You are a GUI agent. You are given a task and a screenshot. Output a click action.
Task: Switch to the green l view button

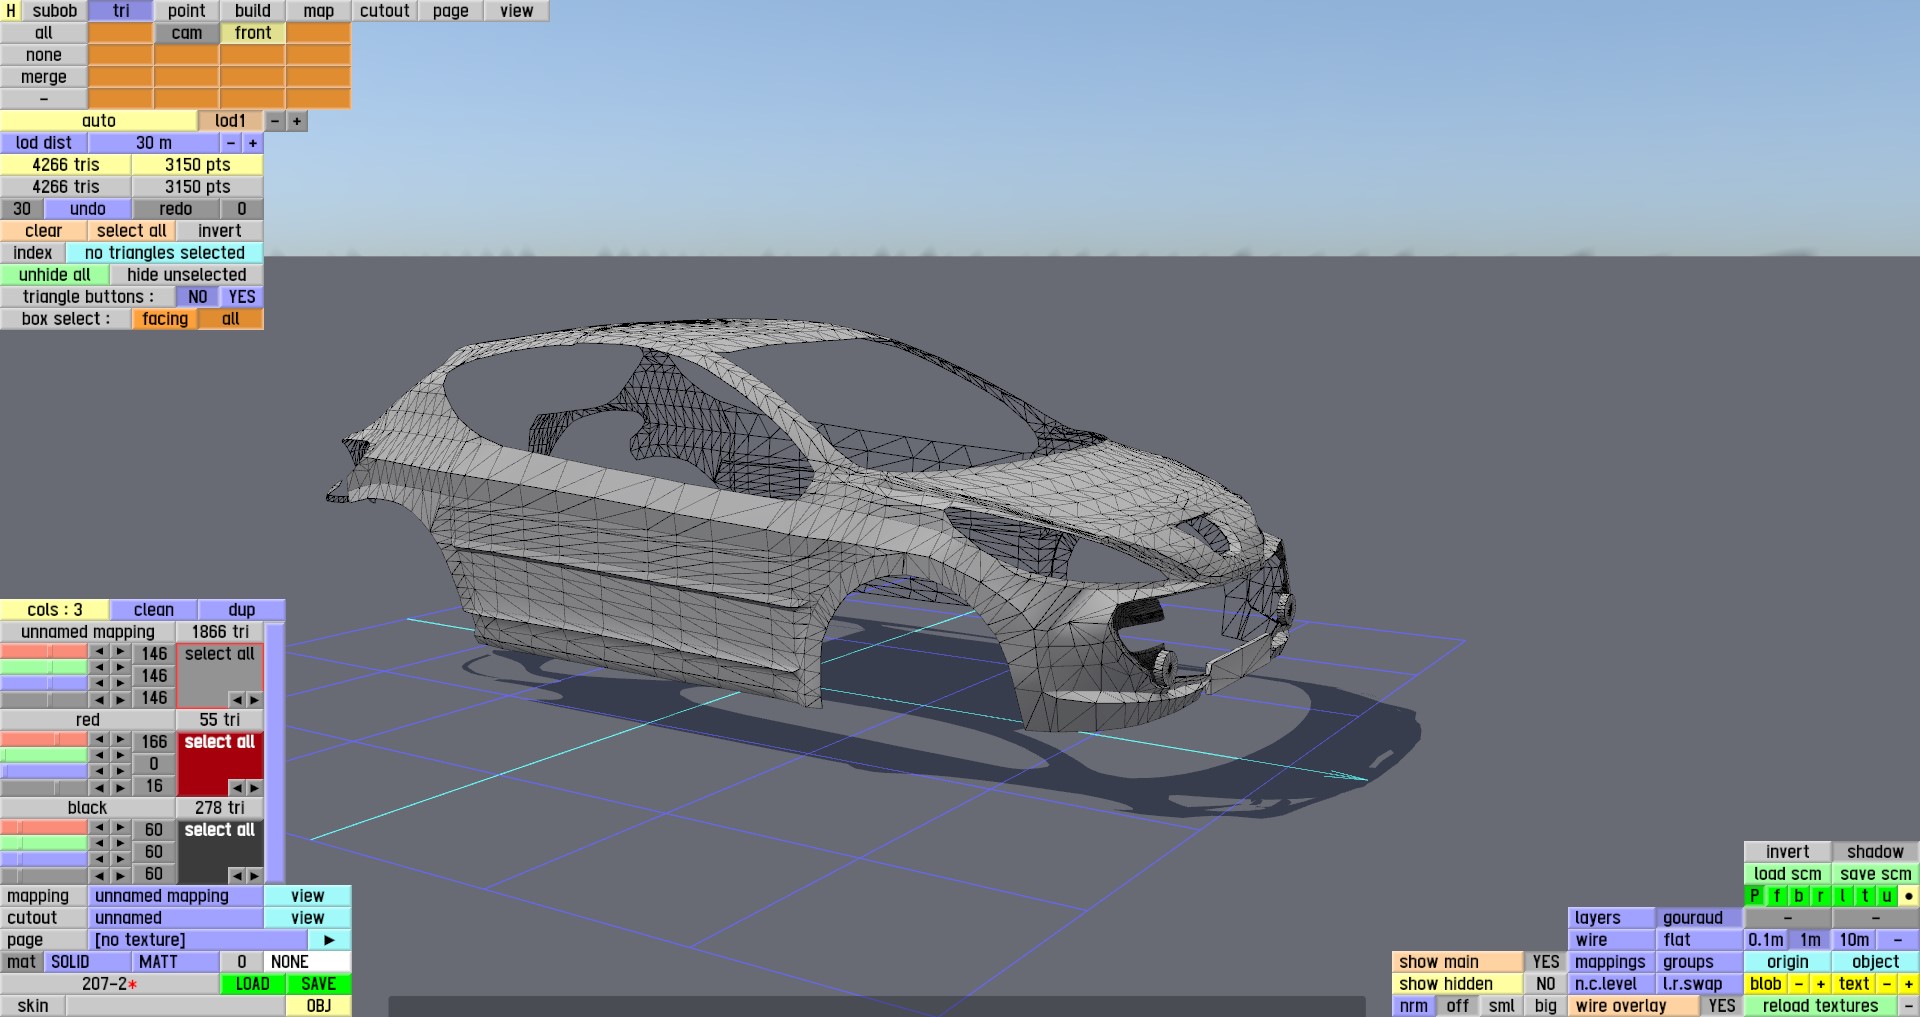[x=1843, y=896]
